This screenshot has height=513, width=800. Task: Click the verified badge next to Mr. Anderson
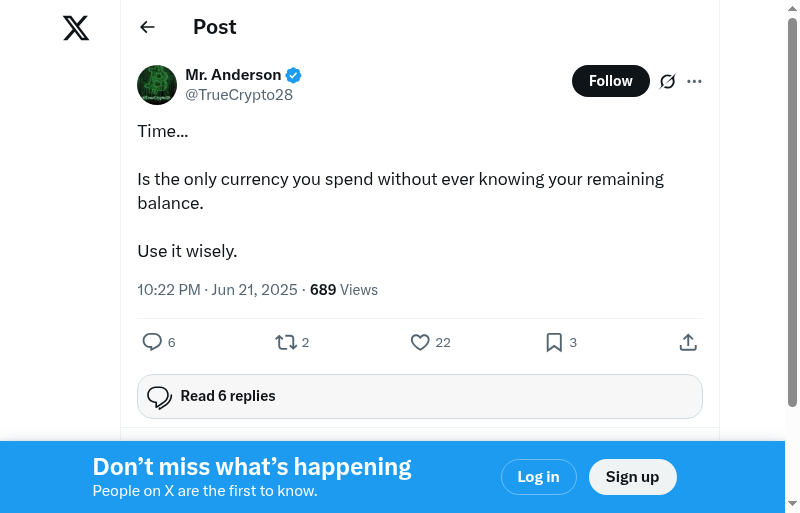point(294,75)
